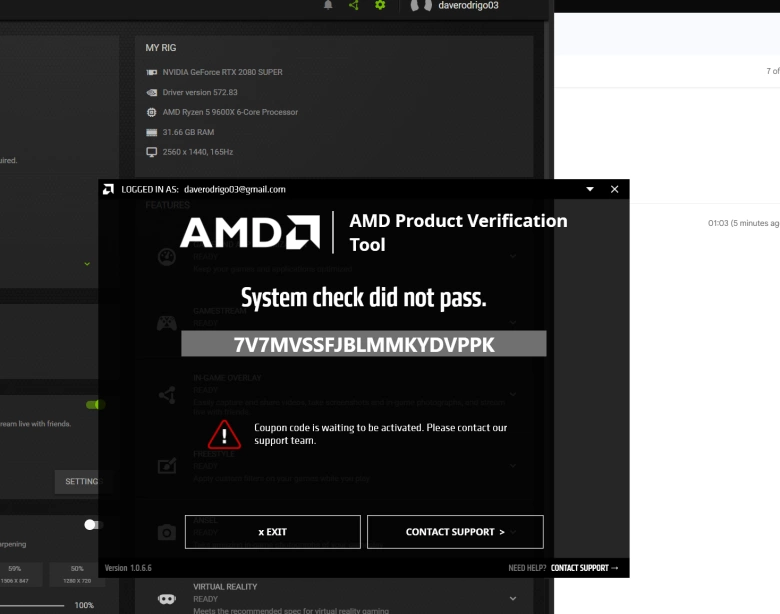Click logged in email daverodrigo03@gmail.com
Image resolution: width=780 pixels, height=614 pixels.
[235, 190]
